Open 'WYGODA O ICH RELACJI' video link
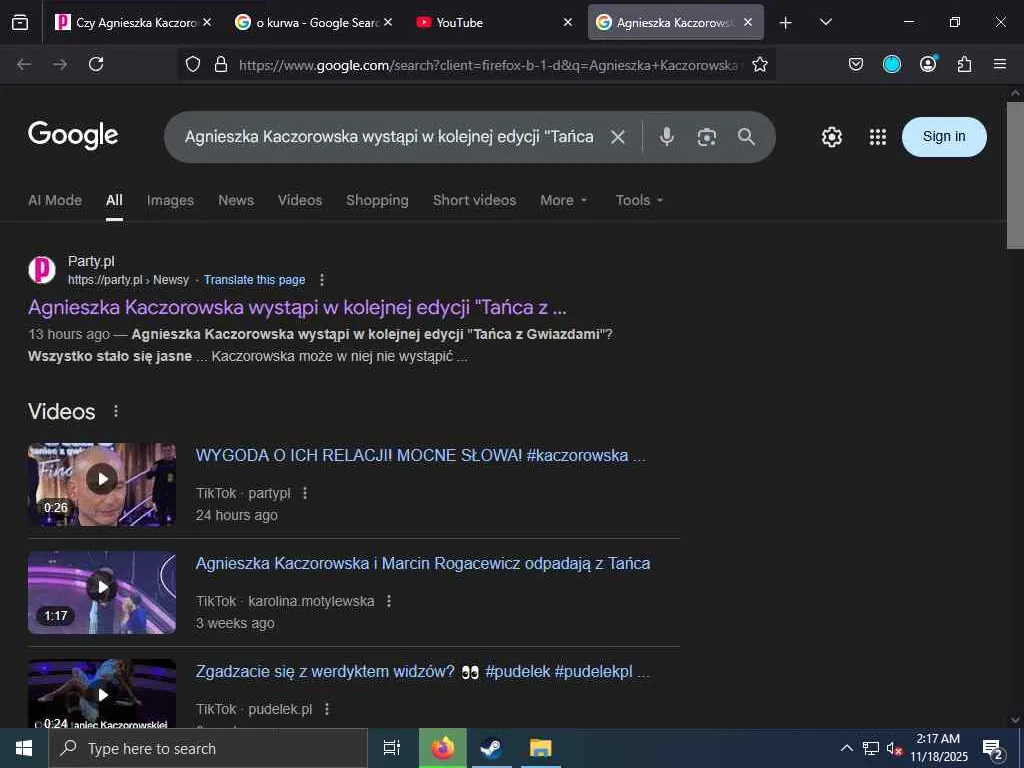The width and height of the screenshot is (1024, 768). tap(421, 455)
